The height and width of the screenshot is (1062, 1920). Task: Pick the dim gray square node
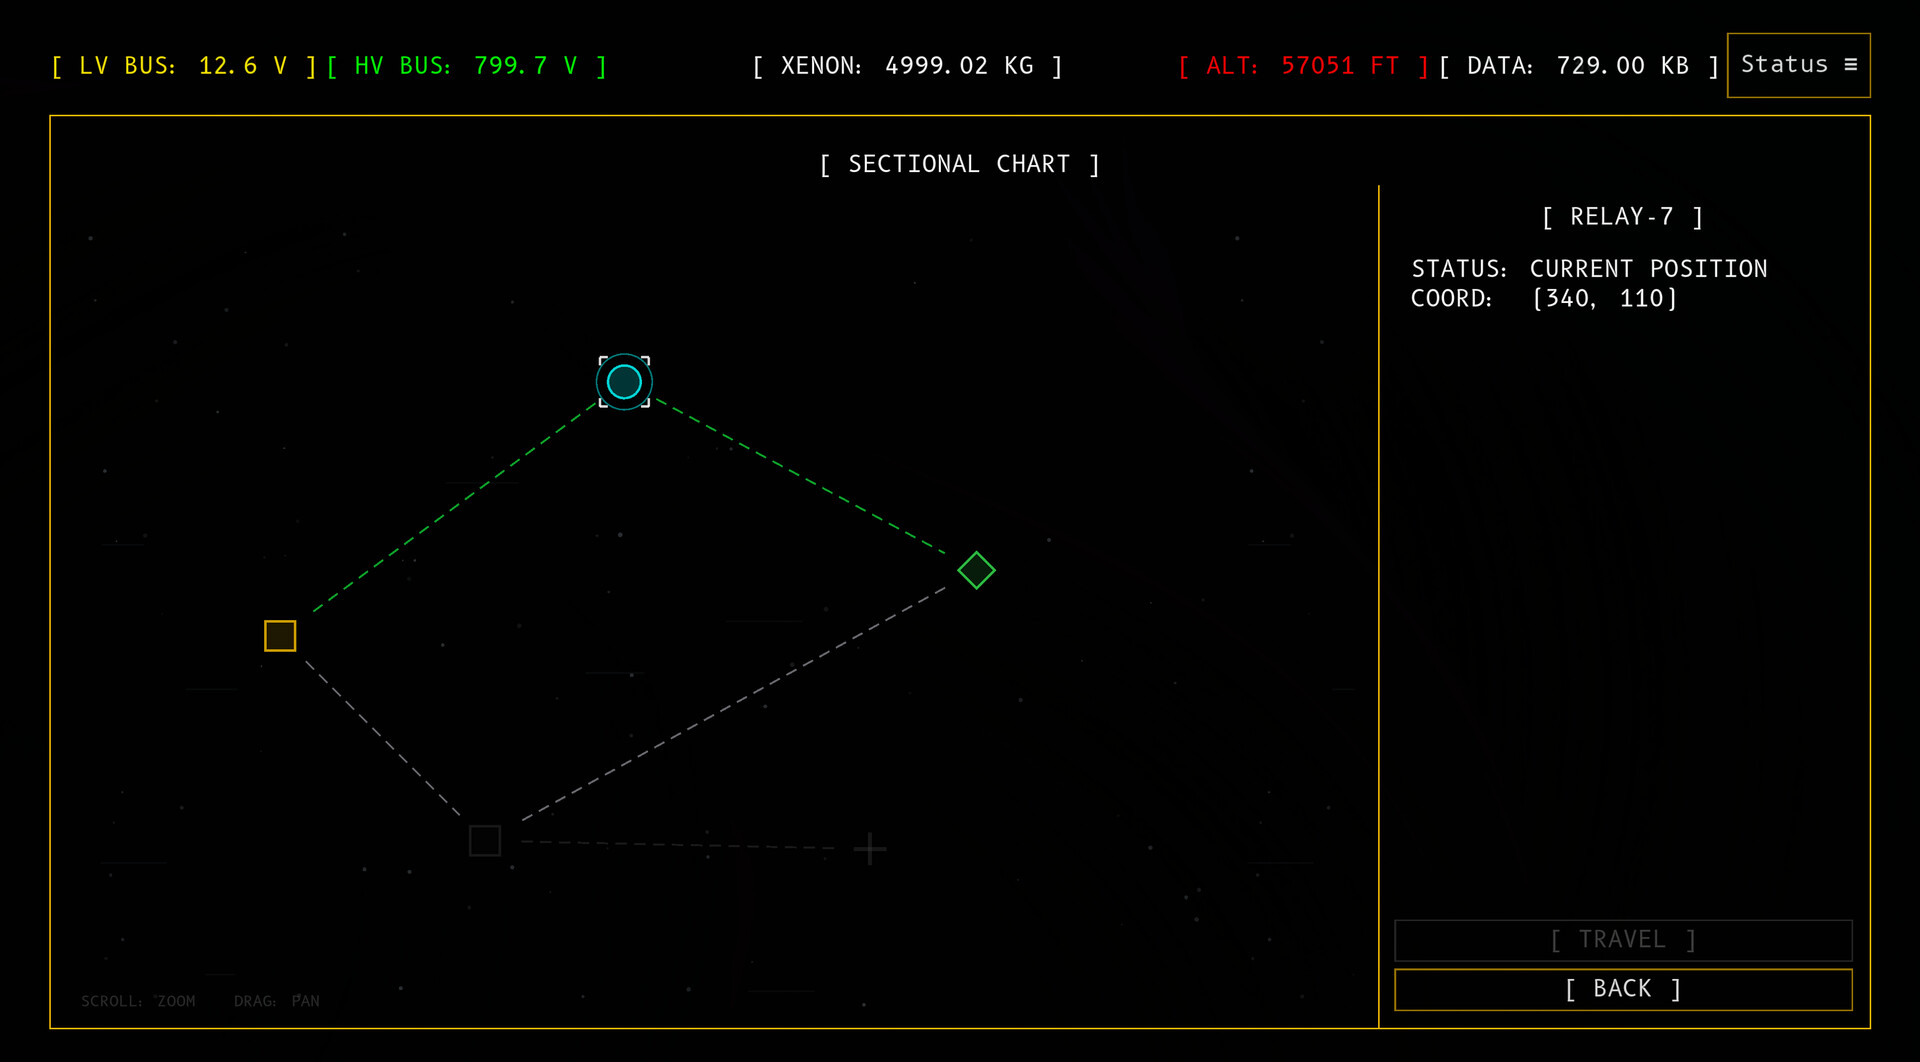[485, 841]
